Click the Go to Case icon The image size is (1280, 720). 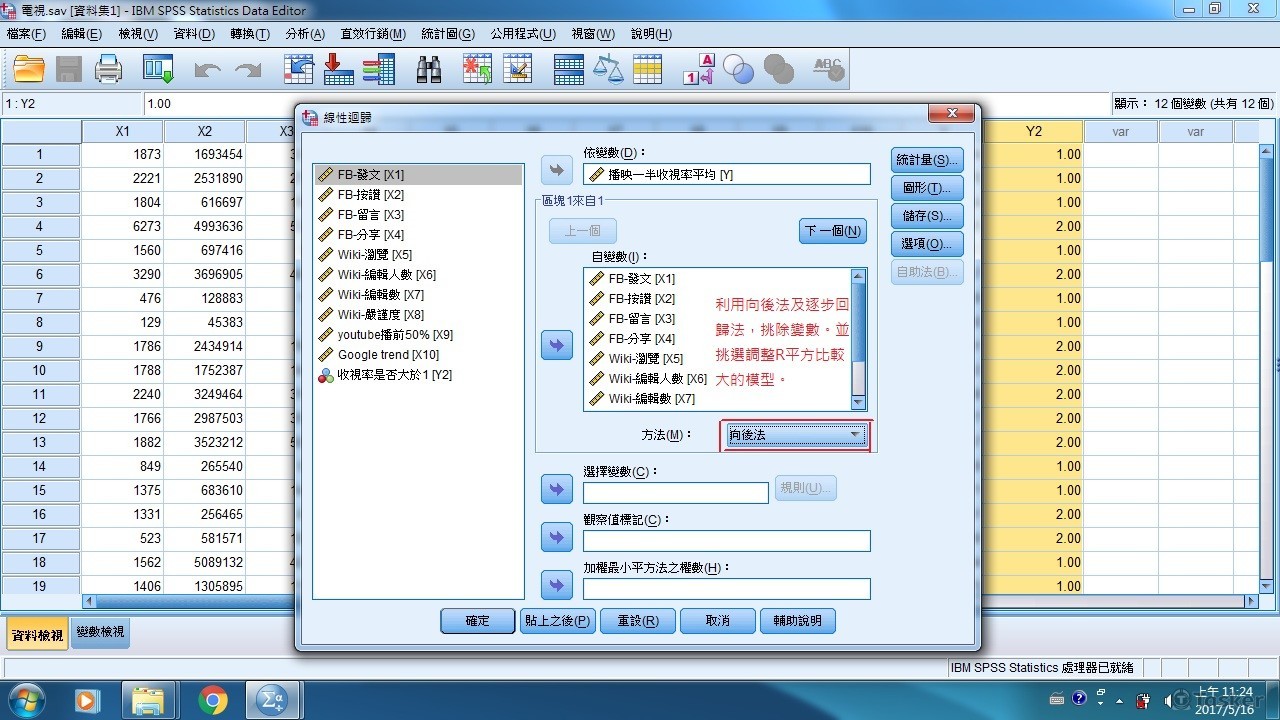[298, 69]
